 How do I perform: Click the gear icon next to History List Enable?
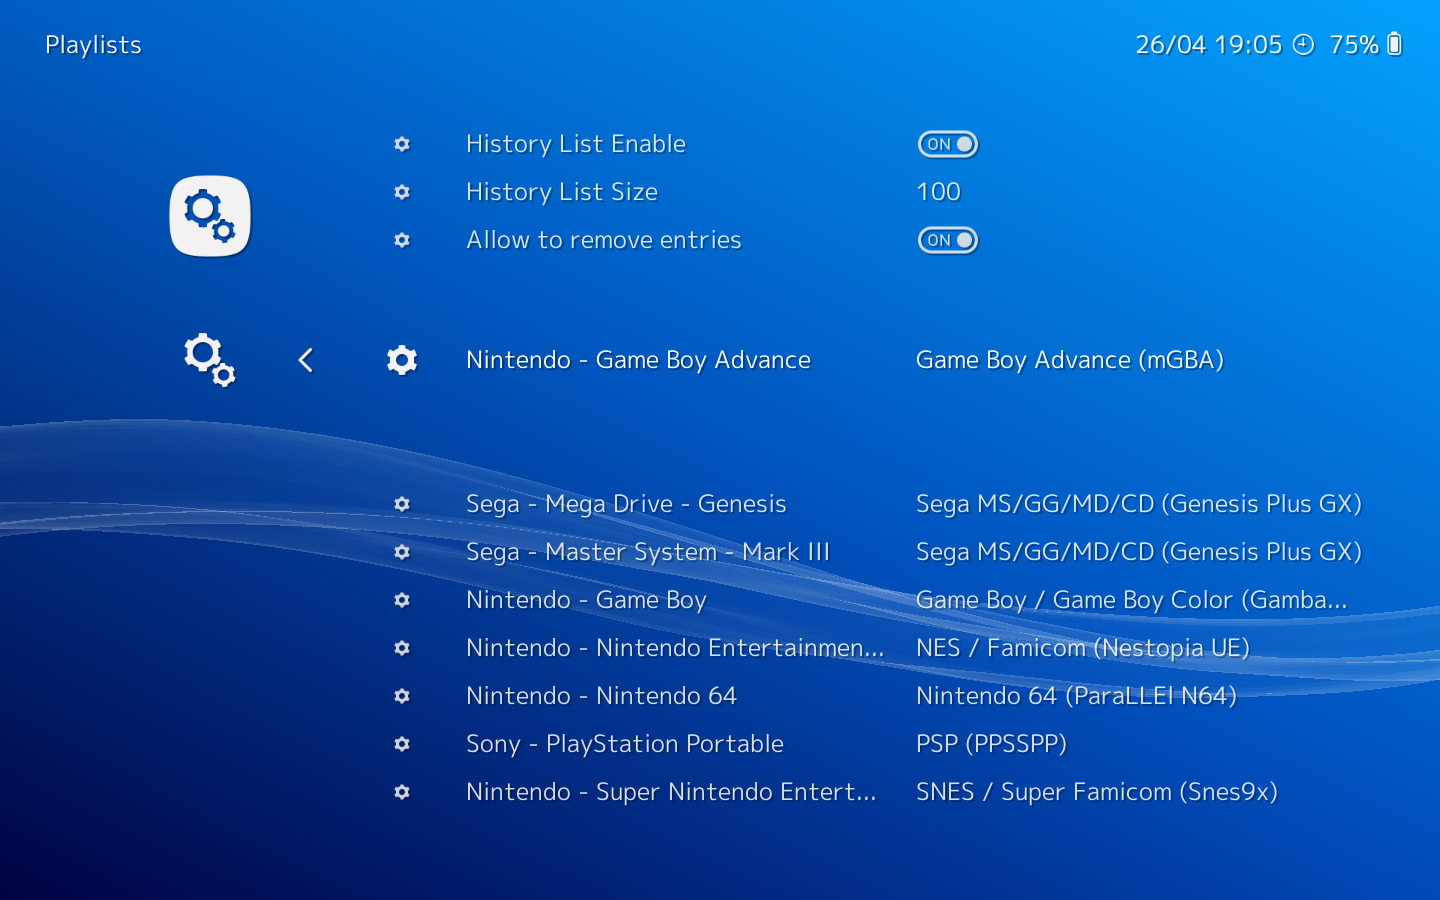pos(402,144)
